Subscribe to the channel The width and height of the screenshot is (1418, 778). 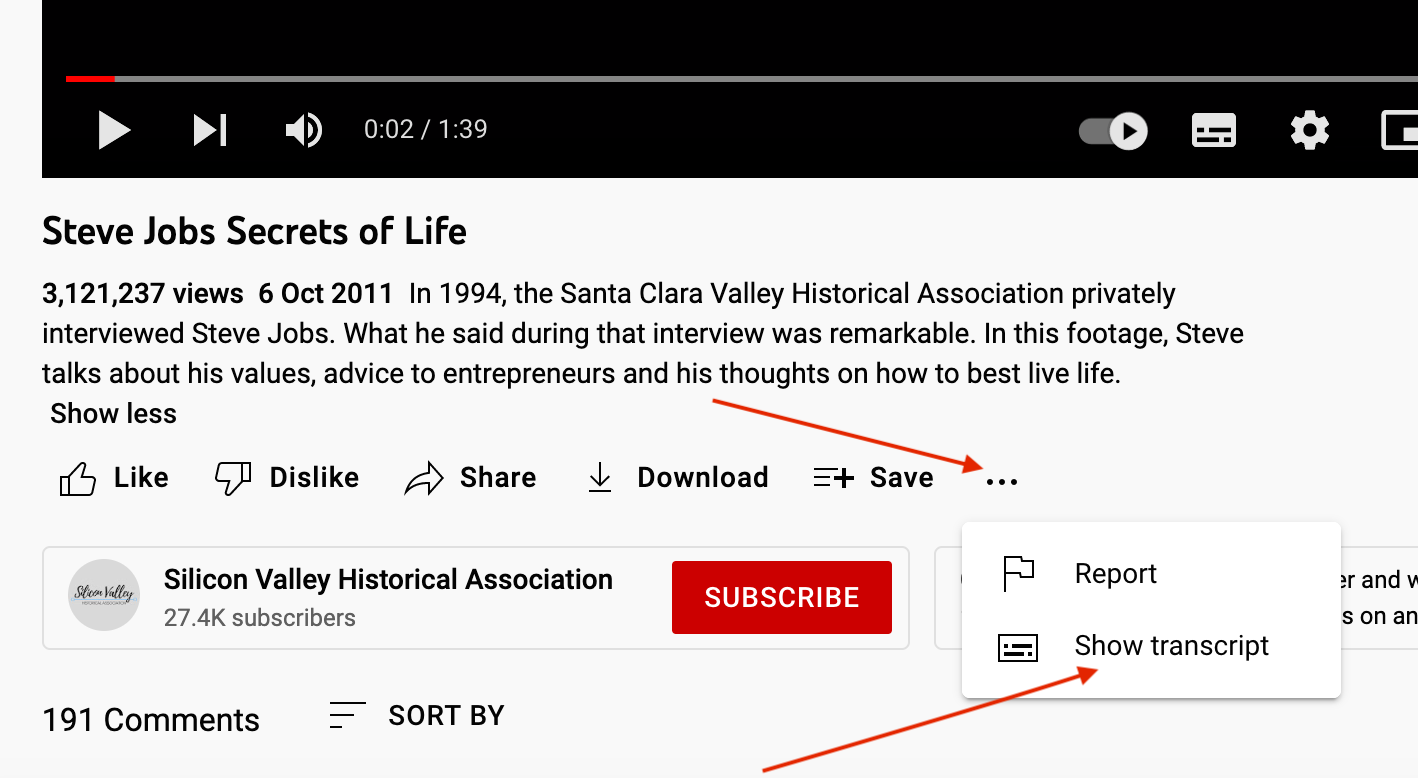[781, 597]
